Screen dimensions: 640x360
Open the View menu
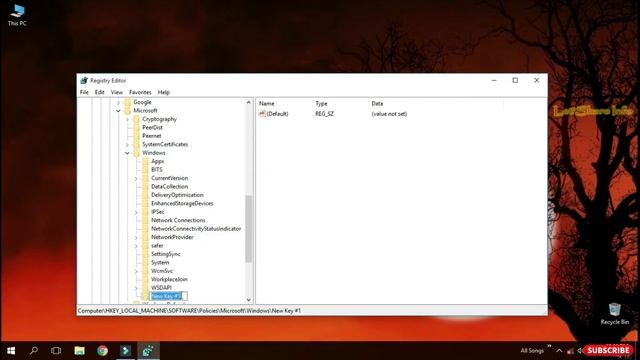coord(117,92)
